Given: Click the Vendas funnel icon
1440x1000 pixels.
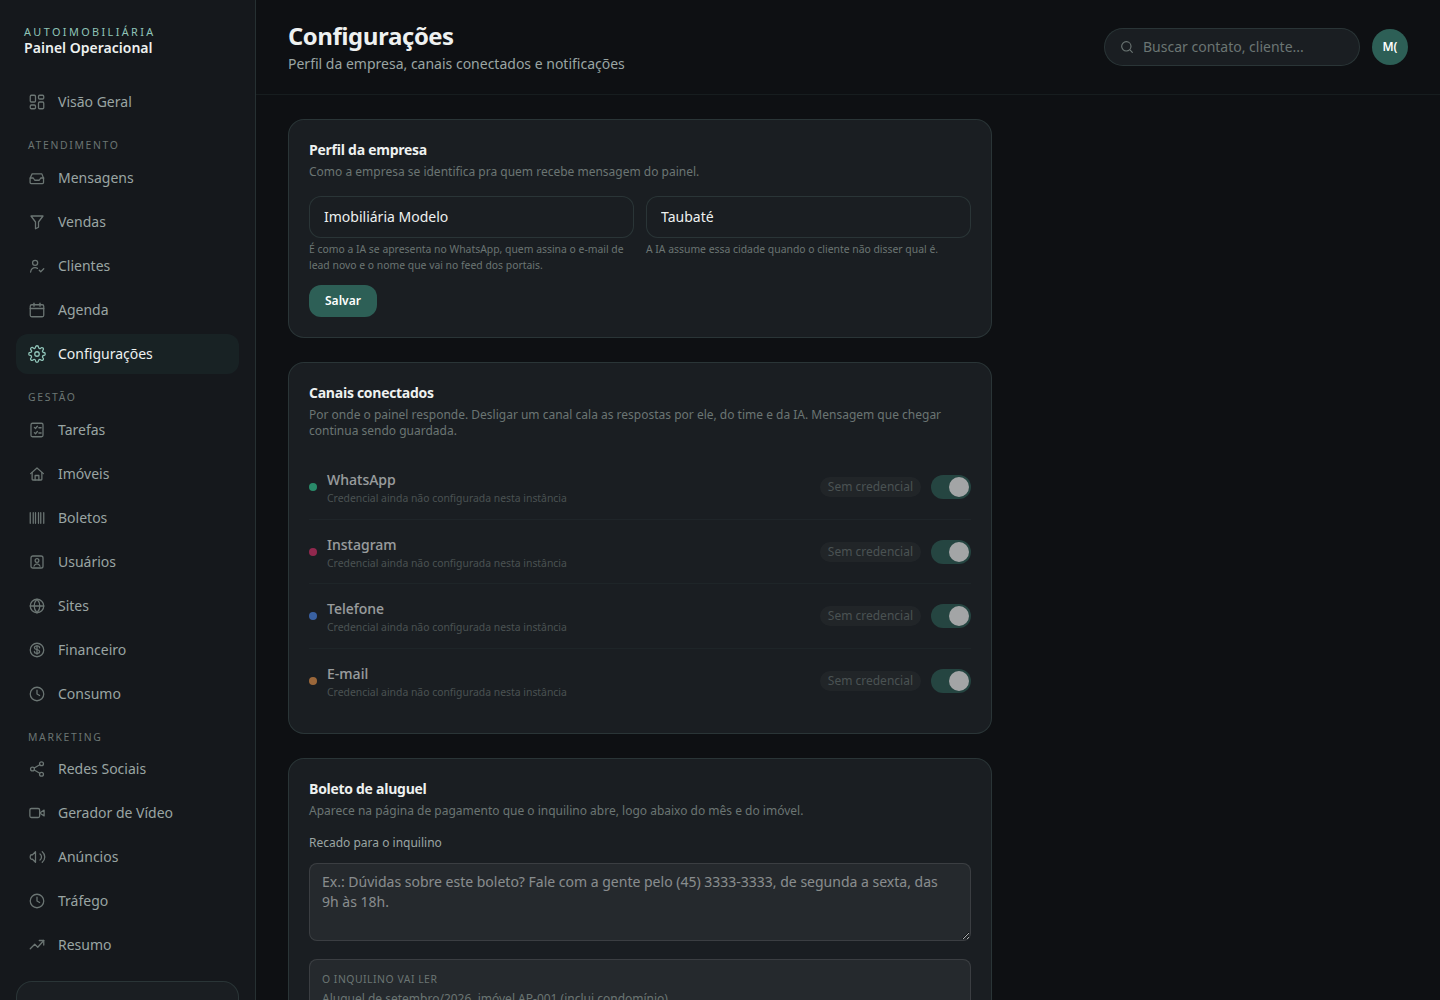Looking at the screenshot, I should point(37,222).
